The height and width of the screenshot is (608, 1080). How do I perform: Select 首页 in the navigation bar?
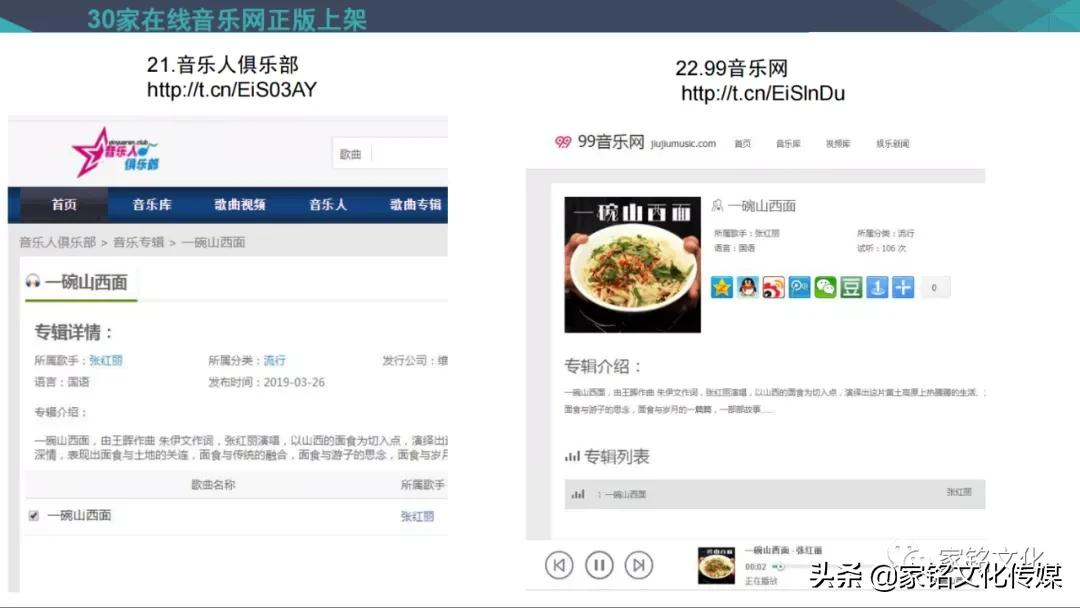point(64,204)
